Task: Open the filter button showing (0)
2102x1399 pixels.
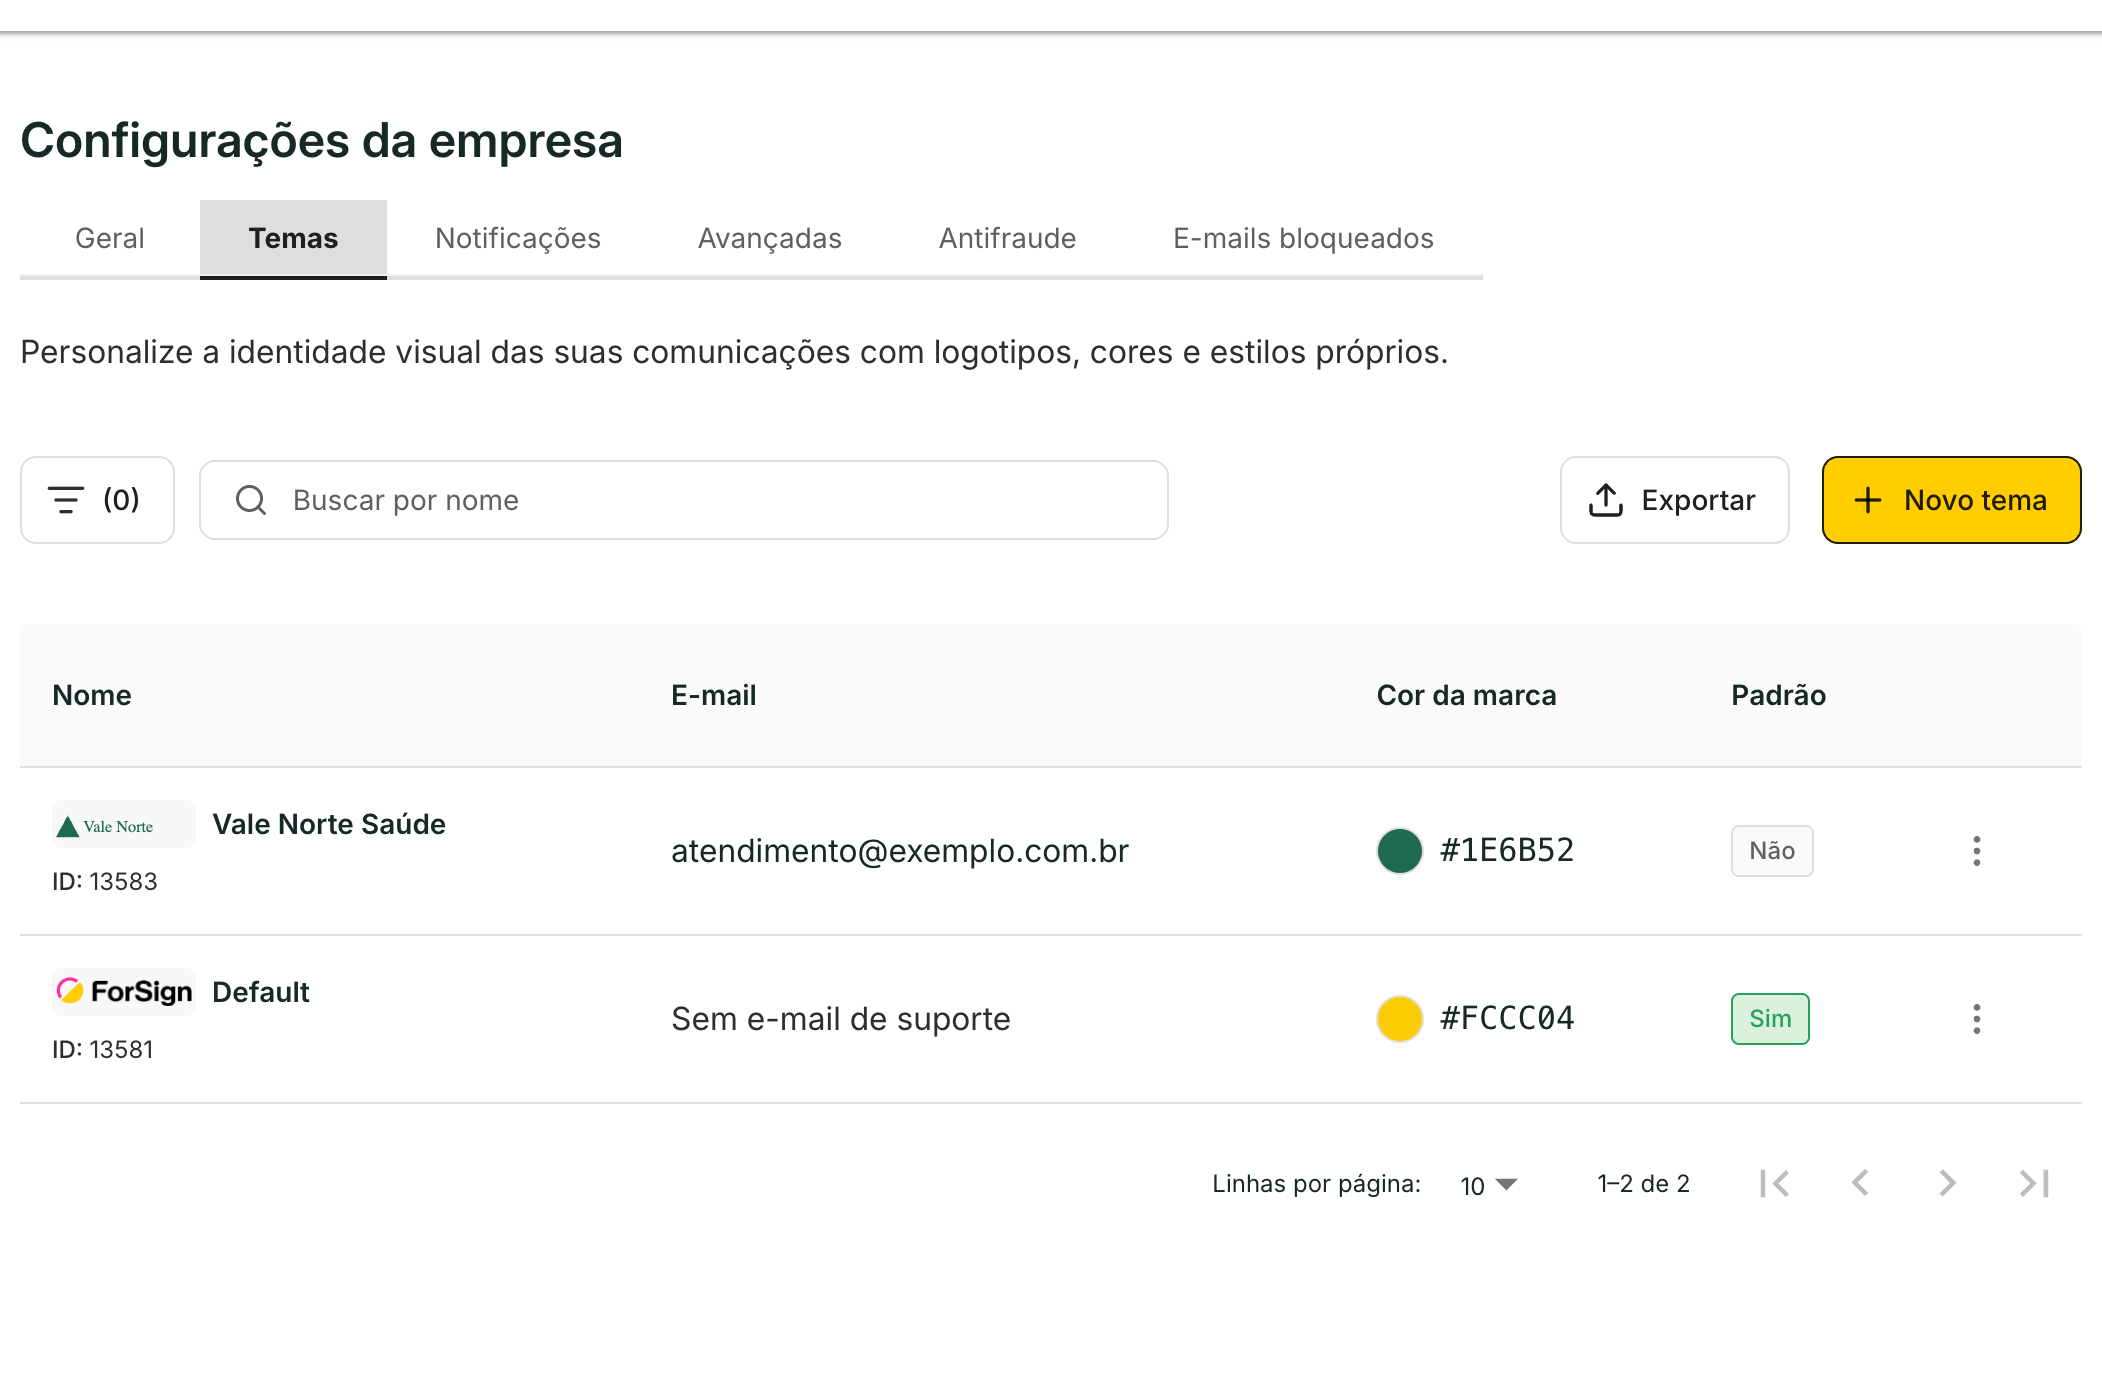Action: (x=97, y=500)
